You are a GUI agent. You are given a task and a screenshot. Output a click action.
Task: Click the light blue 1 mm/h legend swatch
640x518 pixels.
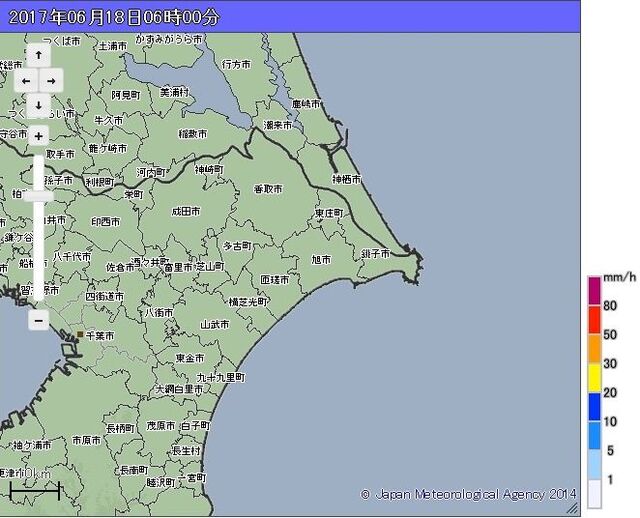point(594,465)
